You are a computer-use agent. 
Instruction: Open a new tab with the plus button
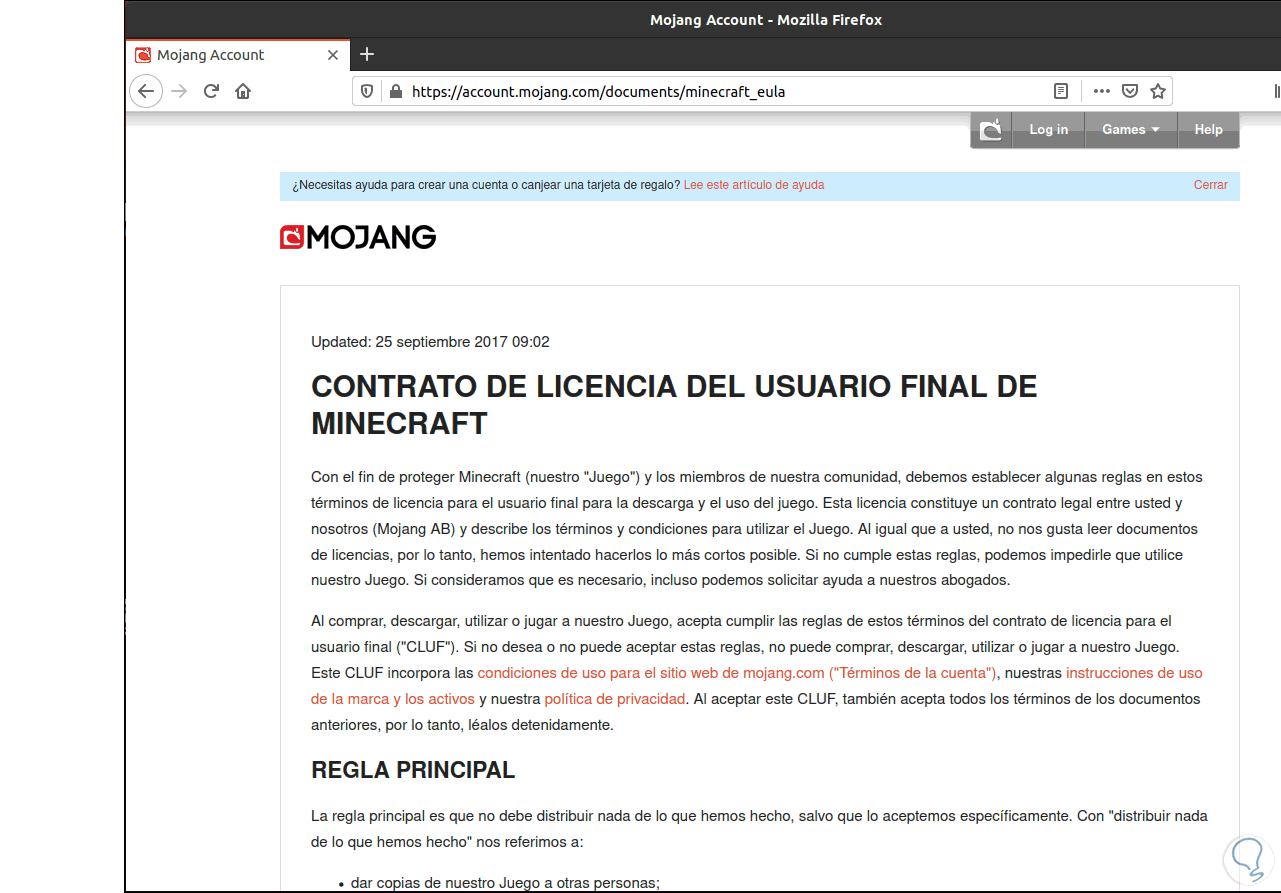click(x=367, y=54)
